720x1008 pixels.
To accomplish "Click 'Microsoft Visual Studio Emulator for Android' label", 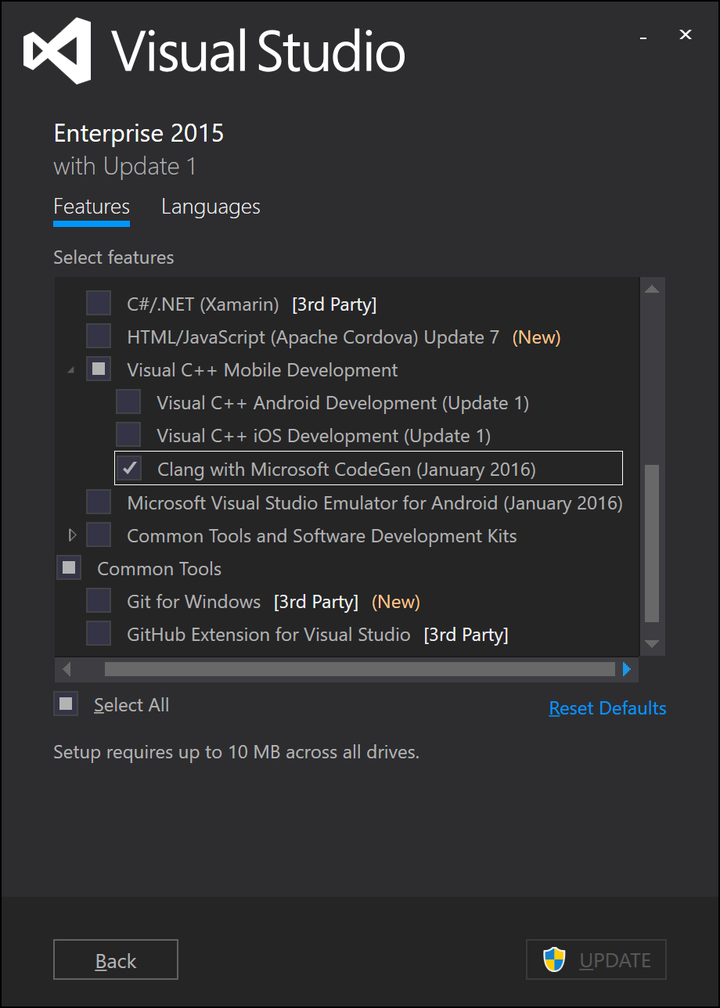I will (375, 503).
